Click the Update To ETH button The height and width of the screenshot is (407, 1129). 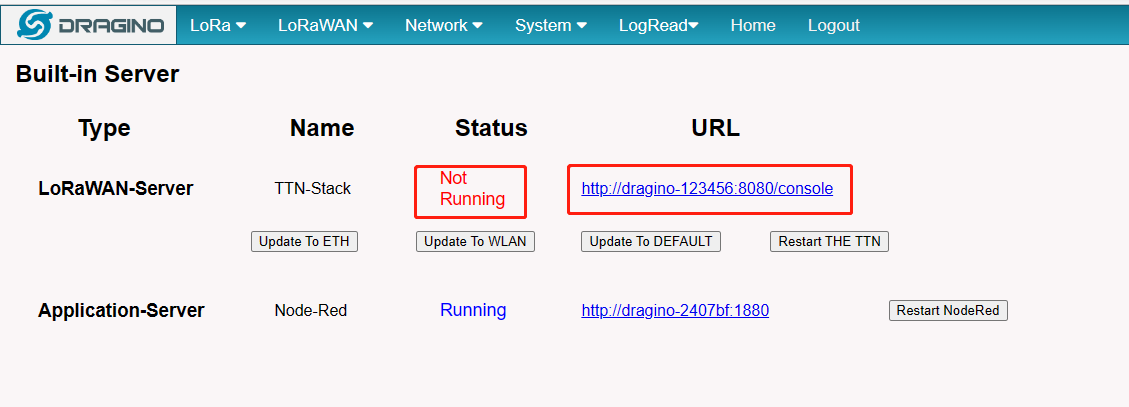click(x=305, y=241)
